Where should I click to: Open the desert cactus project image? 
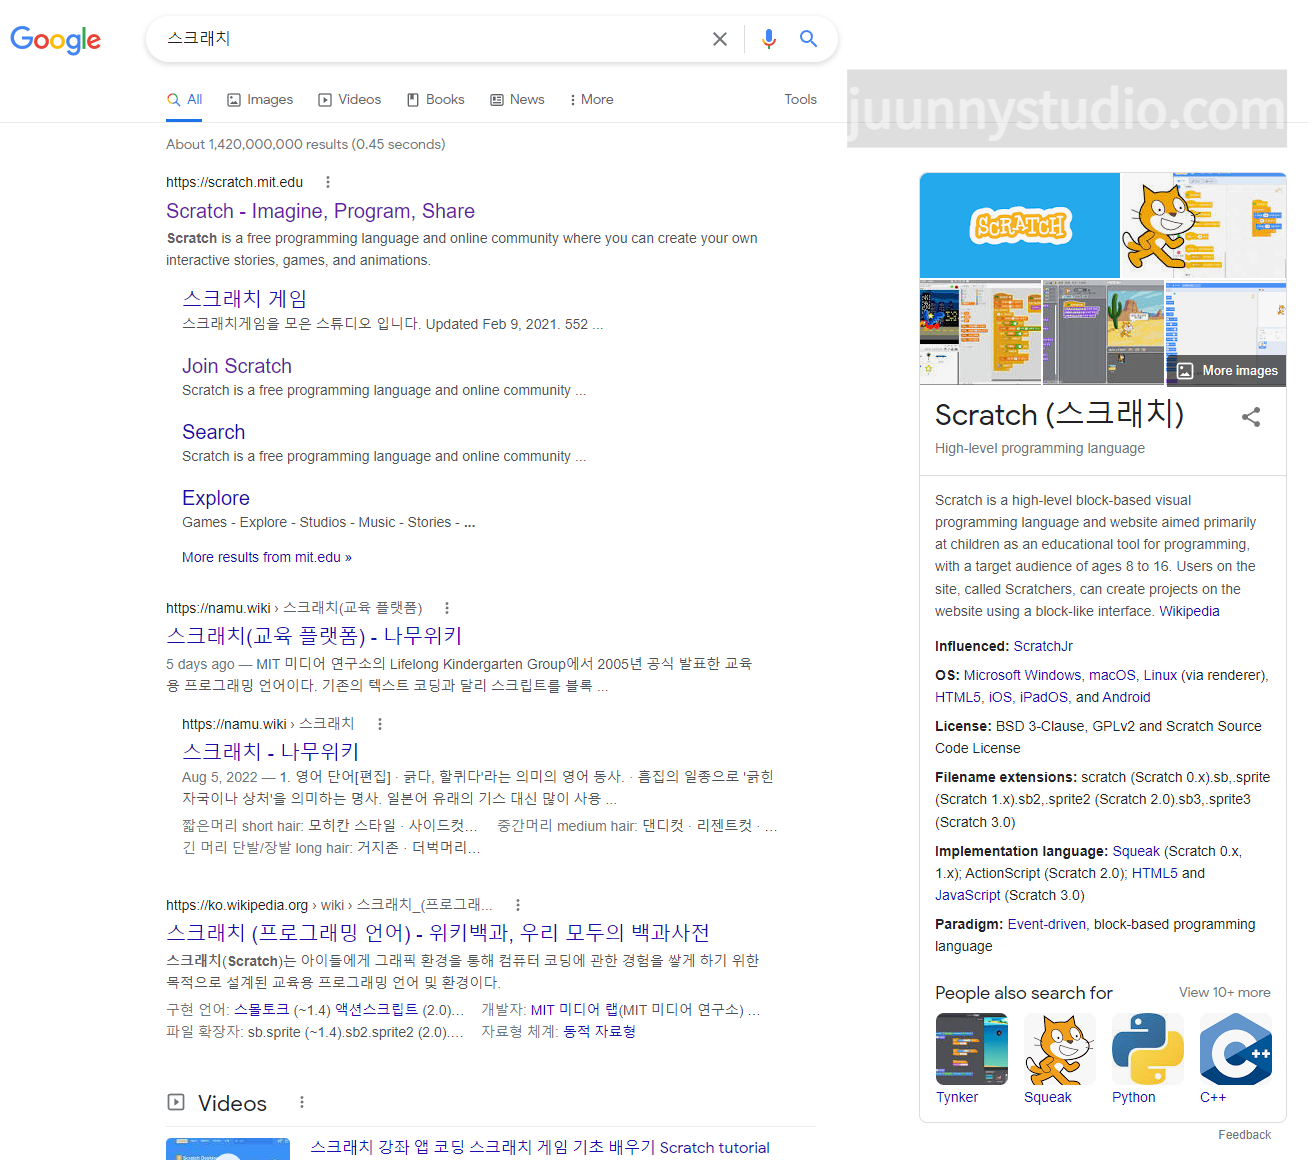click(x=1103, y=333)
